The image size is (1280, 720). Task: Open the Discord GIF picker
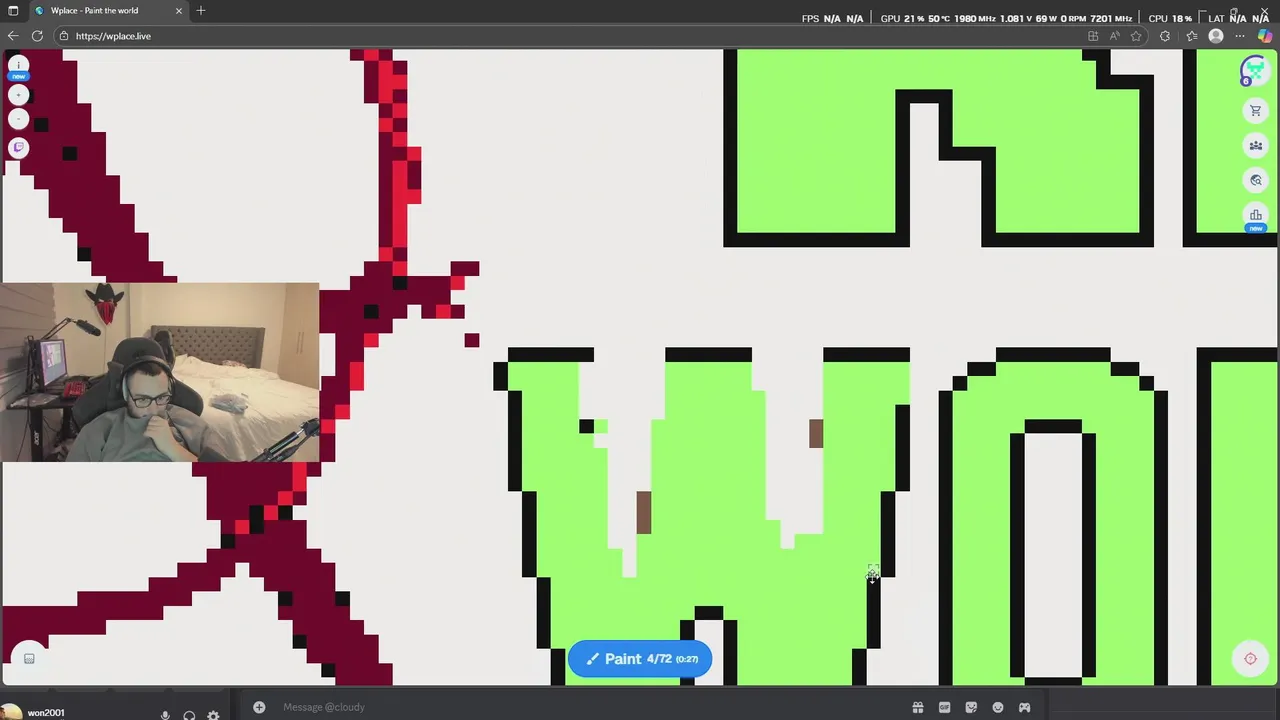[x=944, y=707]
